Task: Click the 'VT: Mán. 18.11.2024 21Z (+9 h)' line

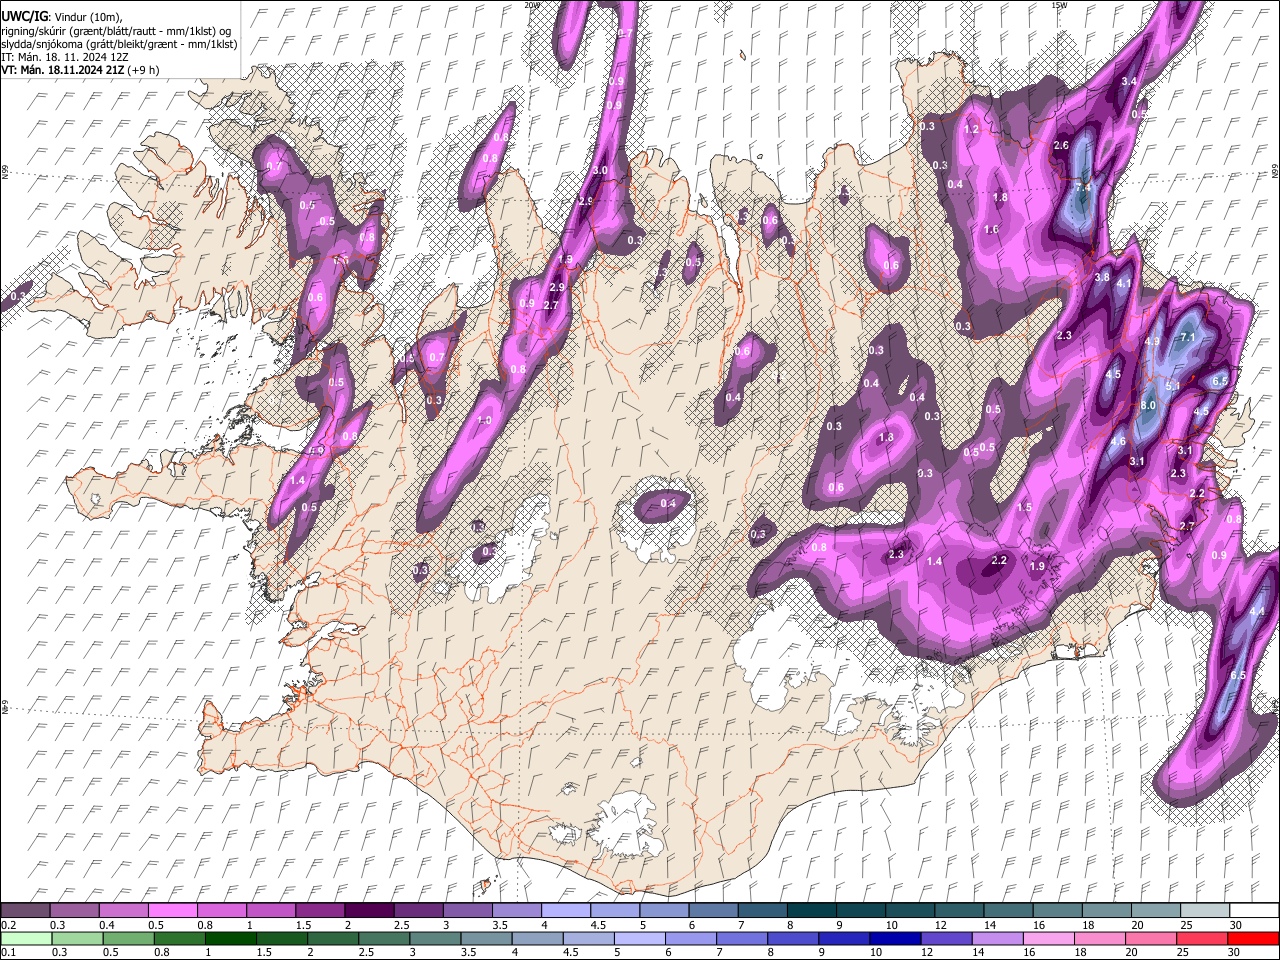Action: point(81,70)
